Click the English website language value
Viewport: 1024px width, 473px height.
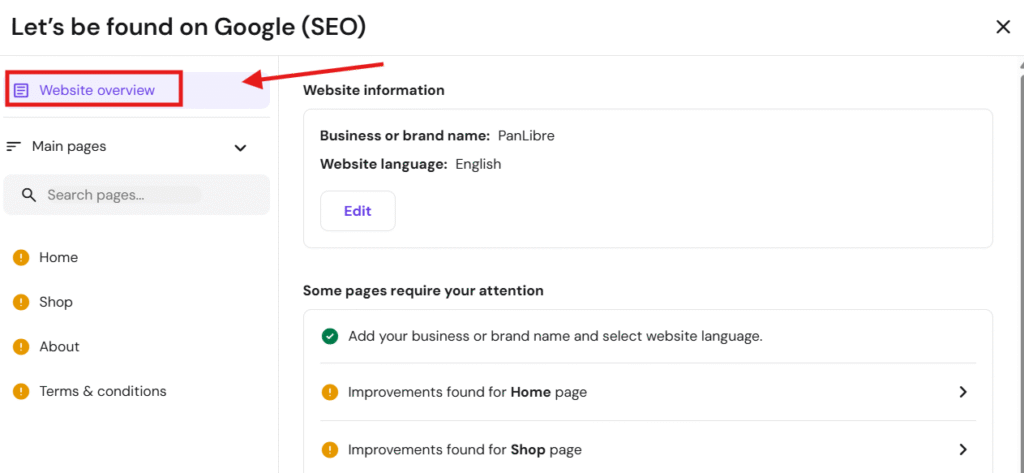[x=478, y=164]
